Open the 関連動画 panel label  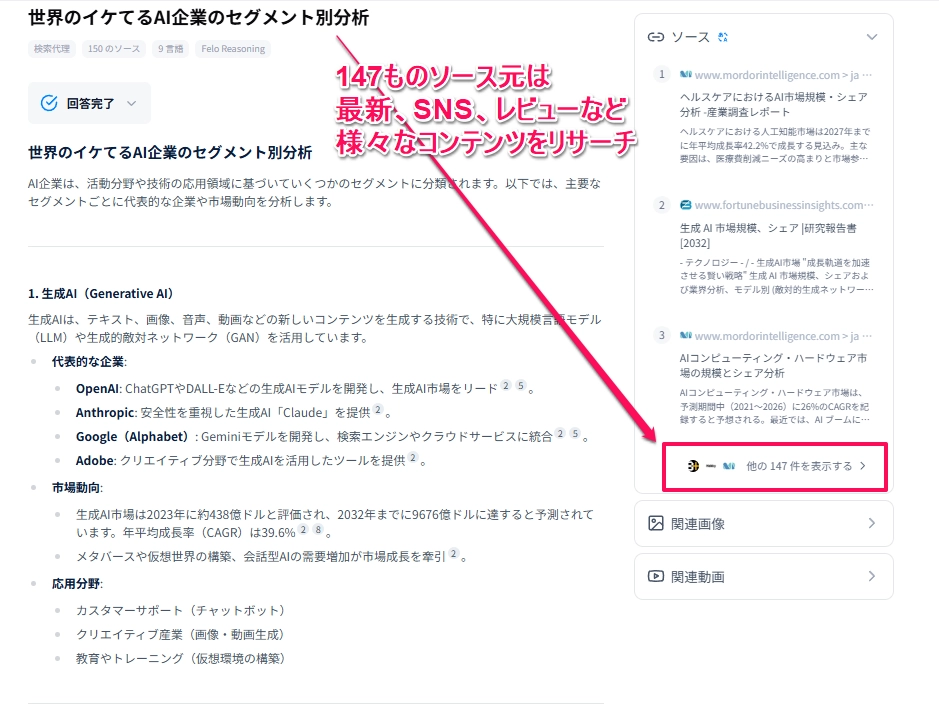698,577
